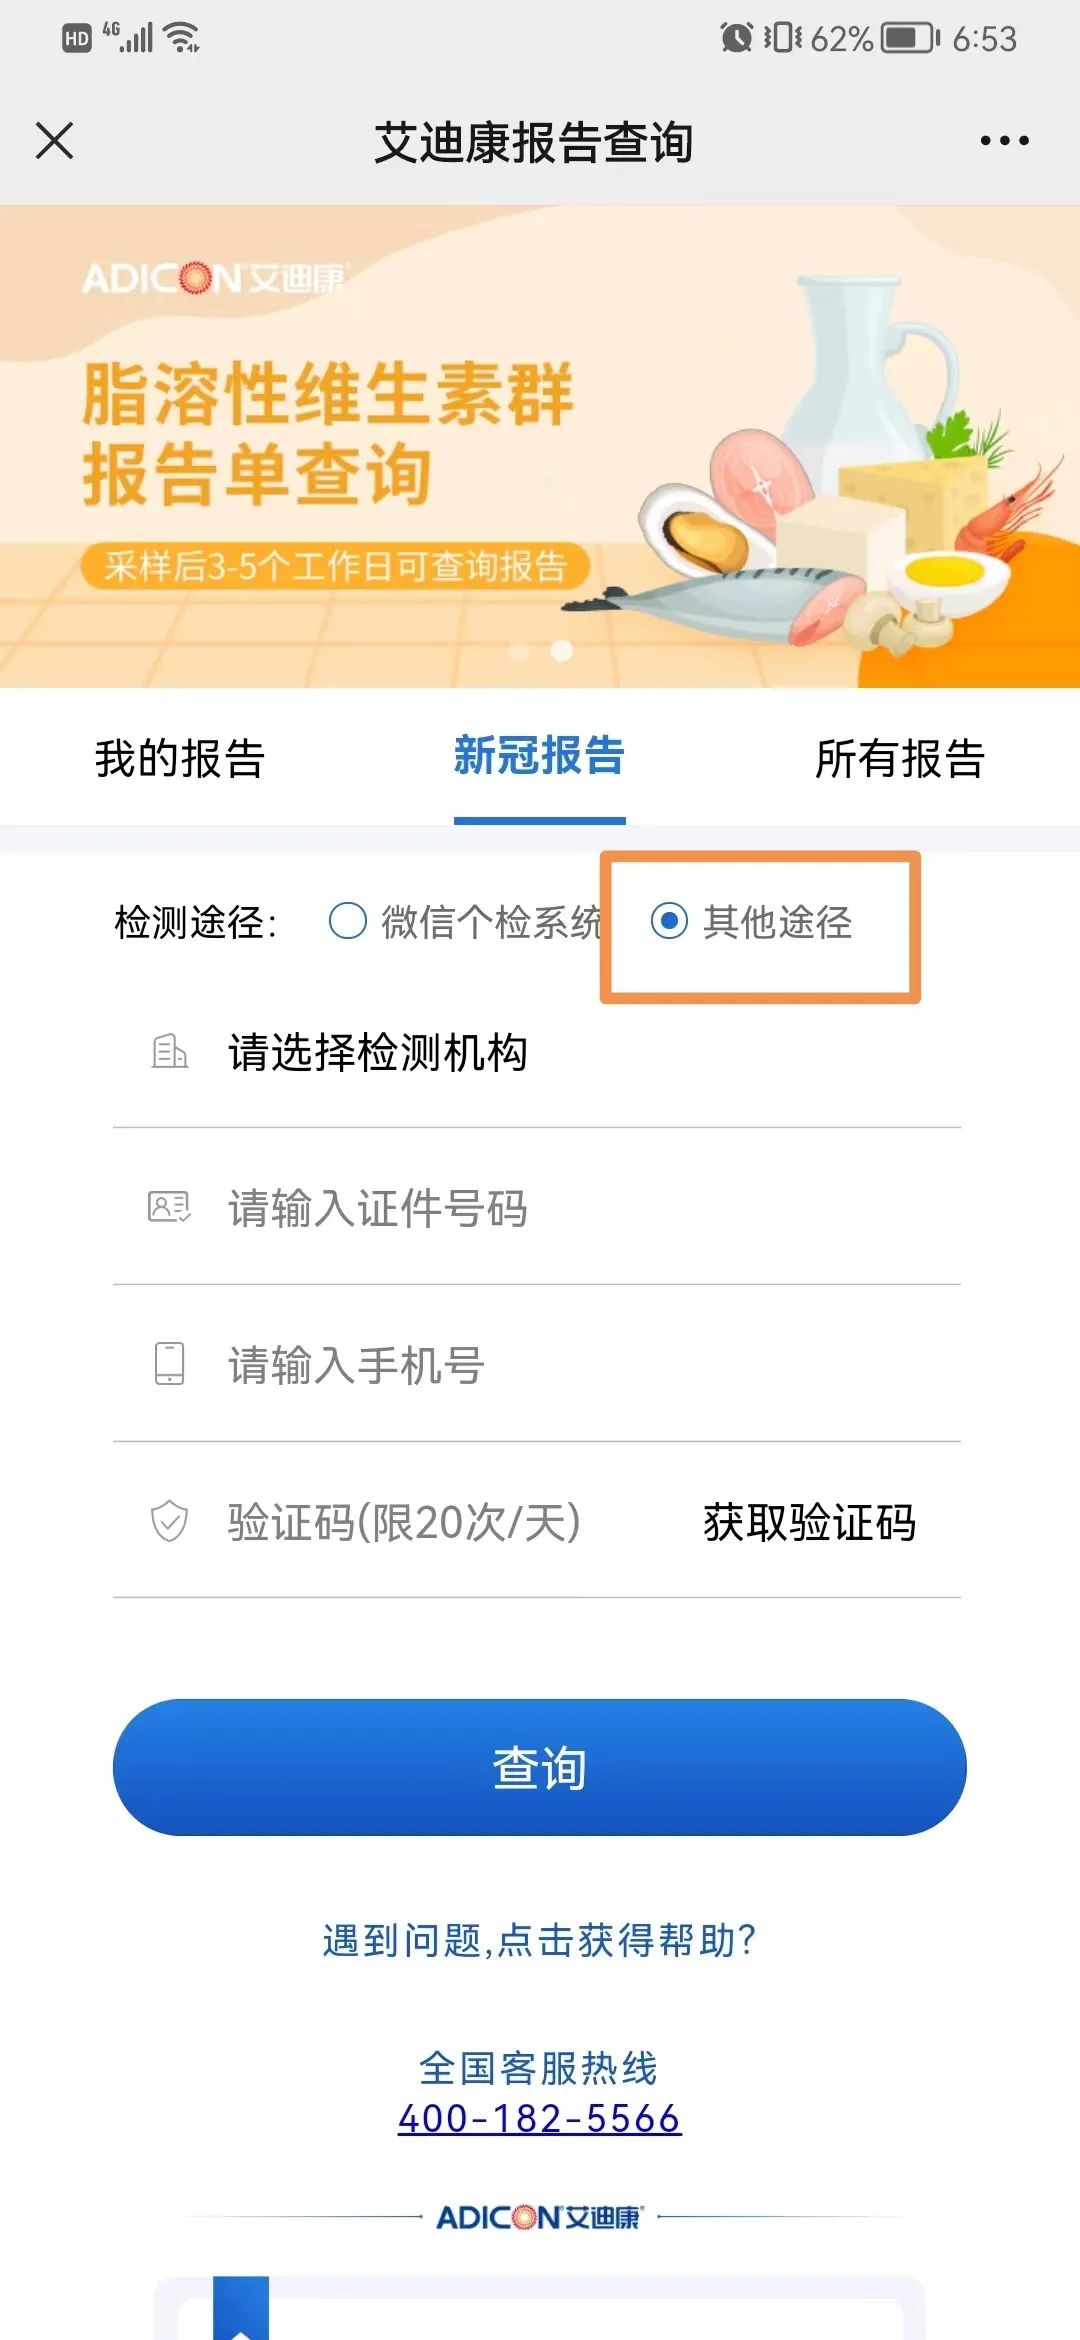Click the ID card icon
1080x2340 pixels.
[169, 1208]
